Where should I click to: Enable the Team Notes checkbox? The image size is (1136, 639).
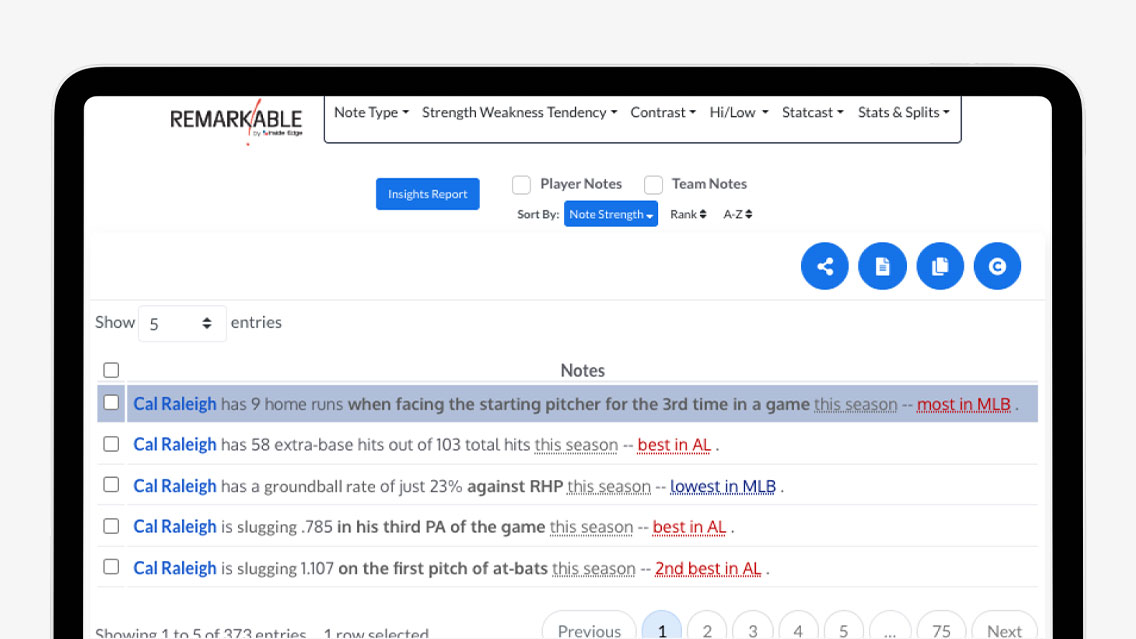pos(653,185)
